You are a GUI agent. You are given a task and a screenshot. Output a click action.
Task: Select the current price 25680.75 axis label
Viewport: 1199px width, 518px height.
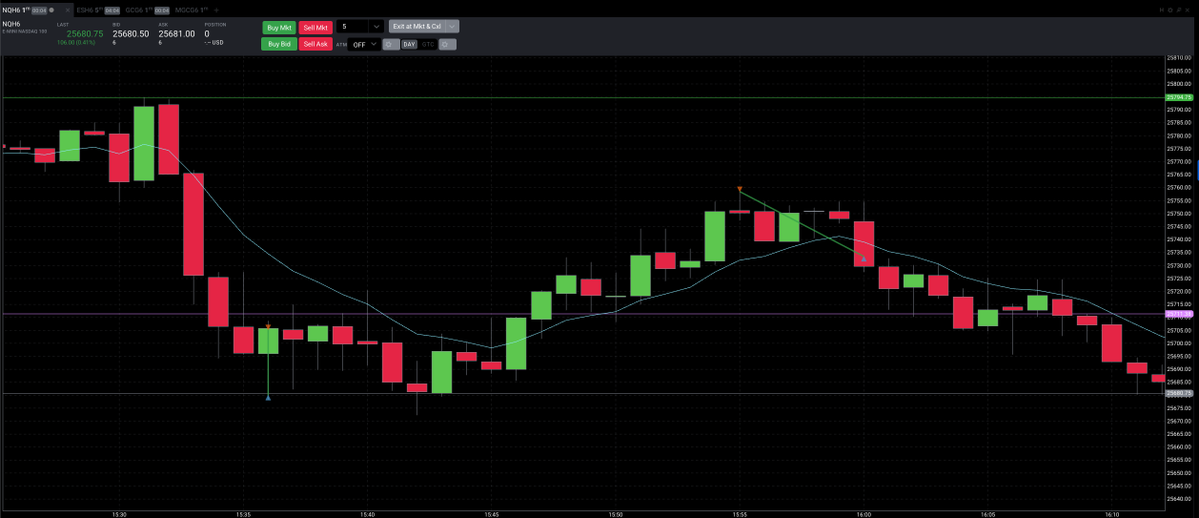coord(1179,393)
